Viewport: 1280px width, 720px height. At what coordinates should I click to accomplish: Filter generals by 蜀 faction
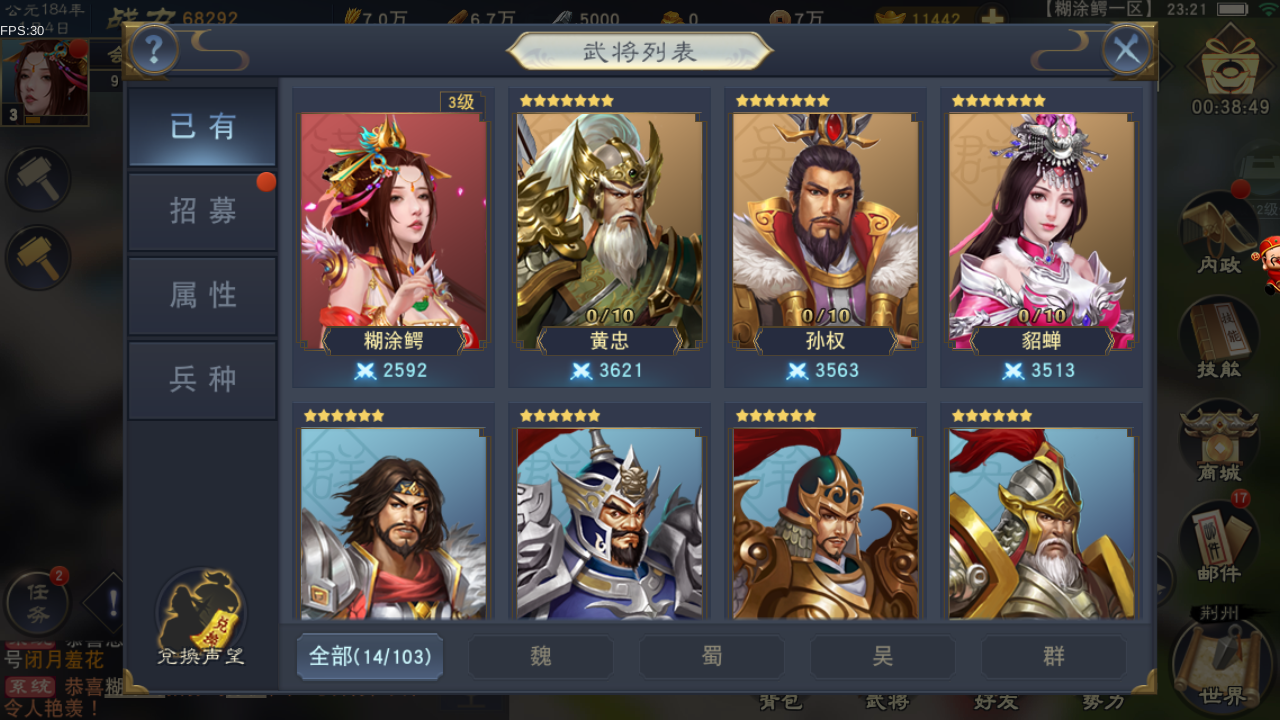click(712, 657)
